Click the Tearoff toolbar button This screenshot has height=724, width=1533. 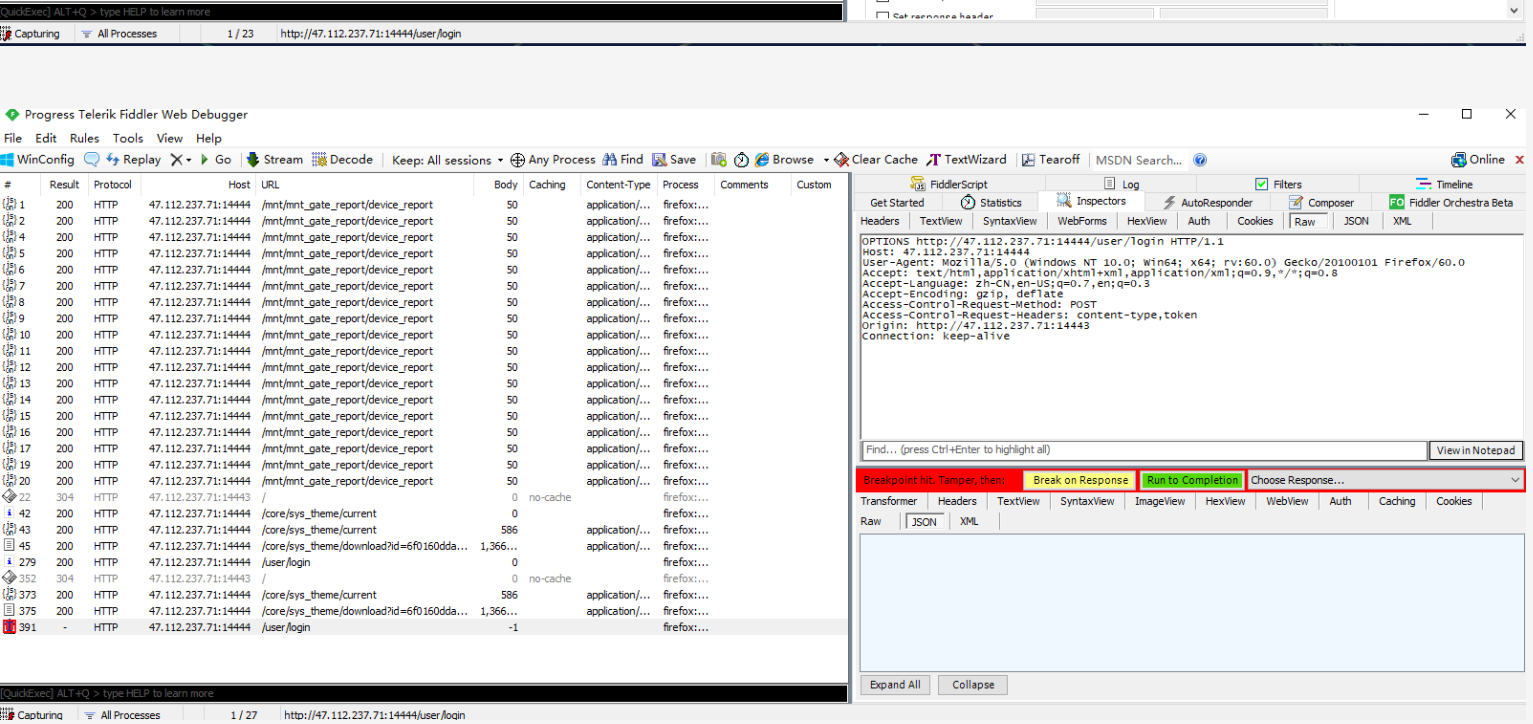pos(1051,160)
